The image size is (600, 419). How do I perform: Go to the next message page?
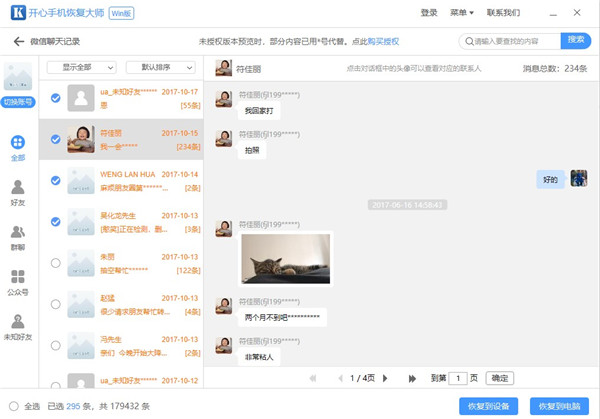coord(385,378)
